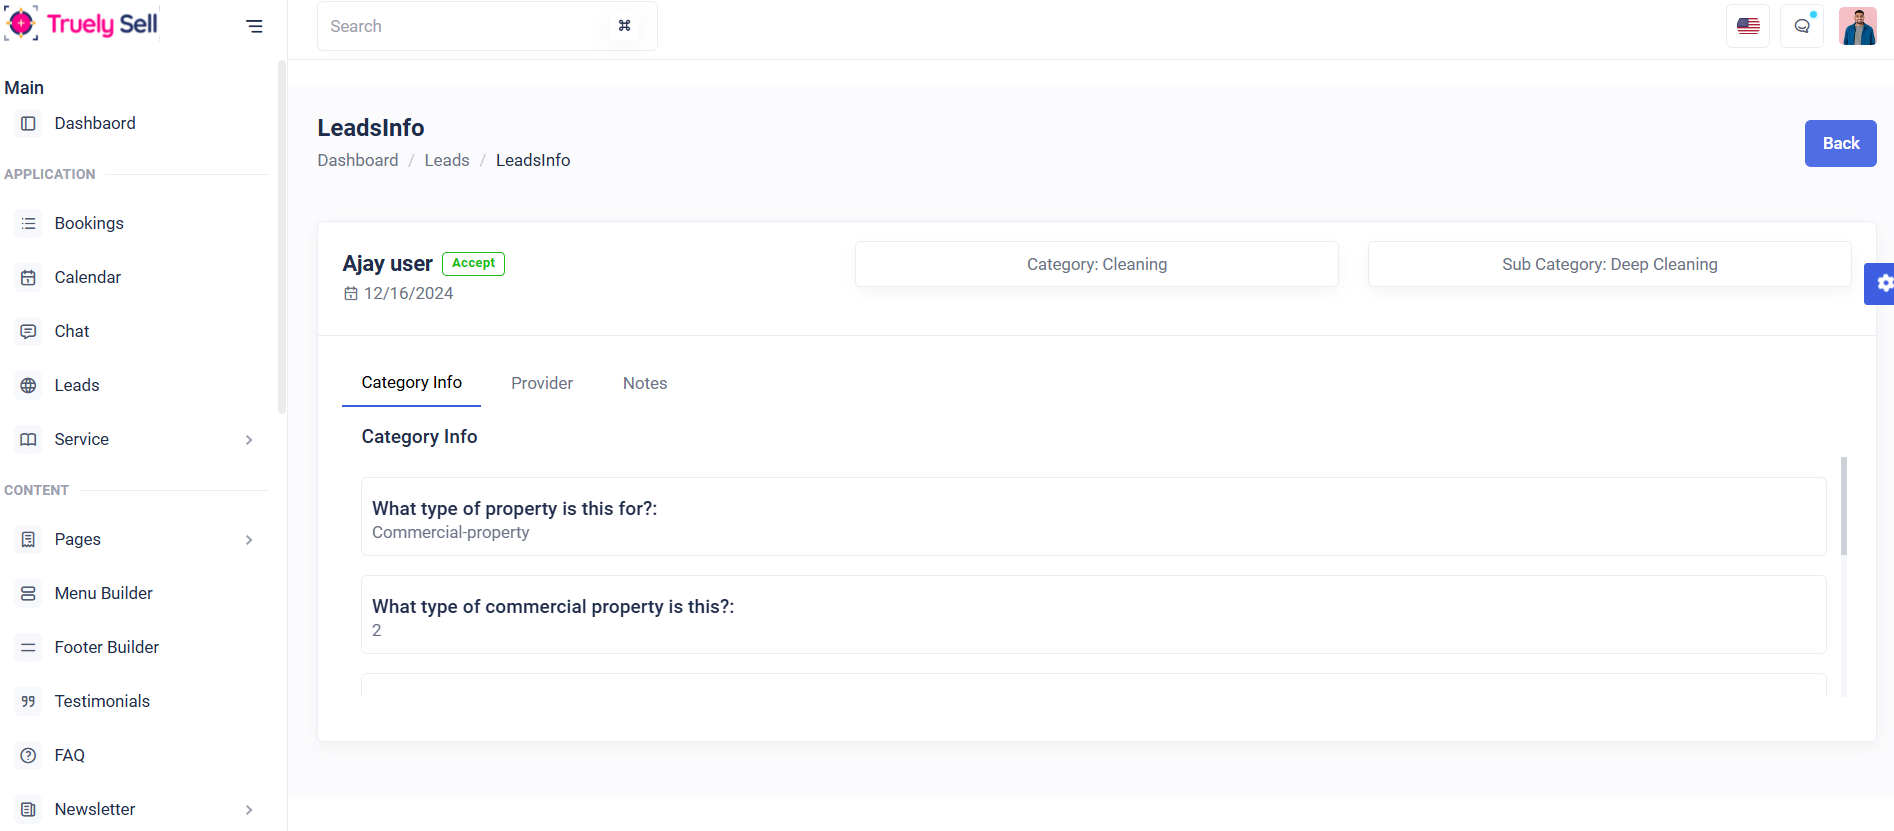Viewport: 1894px width, 831px height.
Task: Switch to the Provider tab
Action: click(x=541, y=383)
